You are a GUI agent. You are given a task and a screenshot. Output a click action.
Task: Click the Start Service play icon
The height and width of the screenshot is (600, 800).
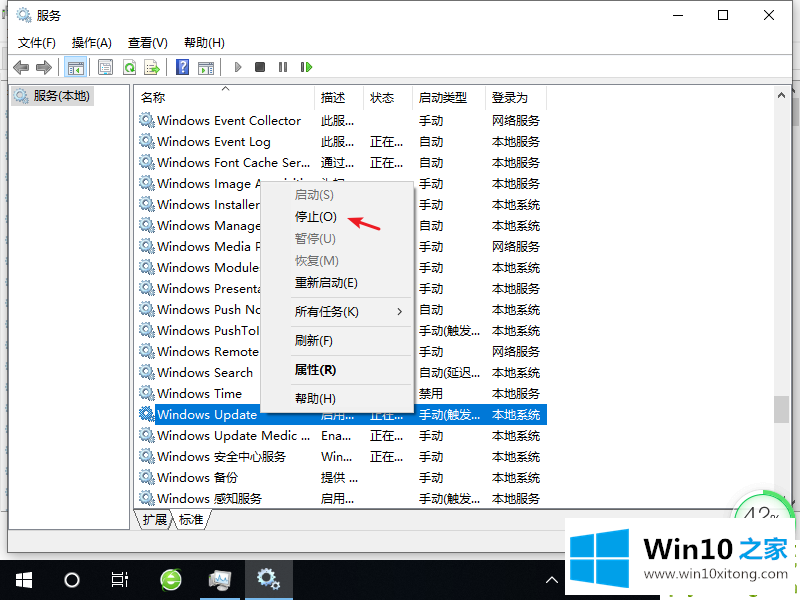237,67
